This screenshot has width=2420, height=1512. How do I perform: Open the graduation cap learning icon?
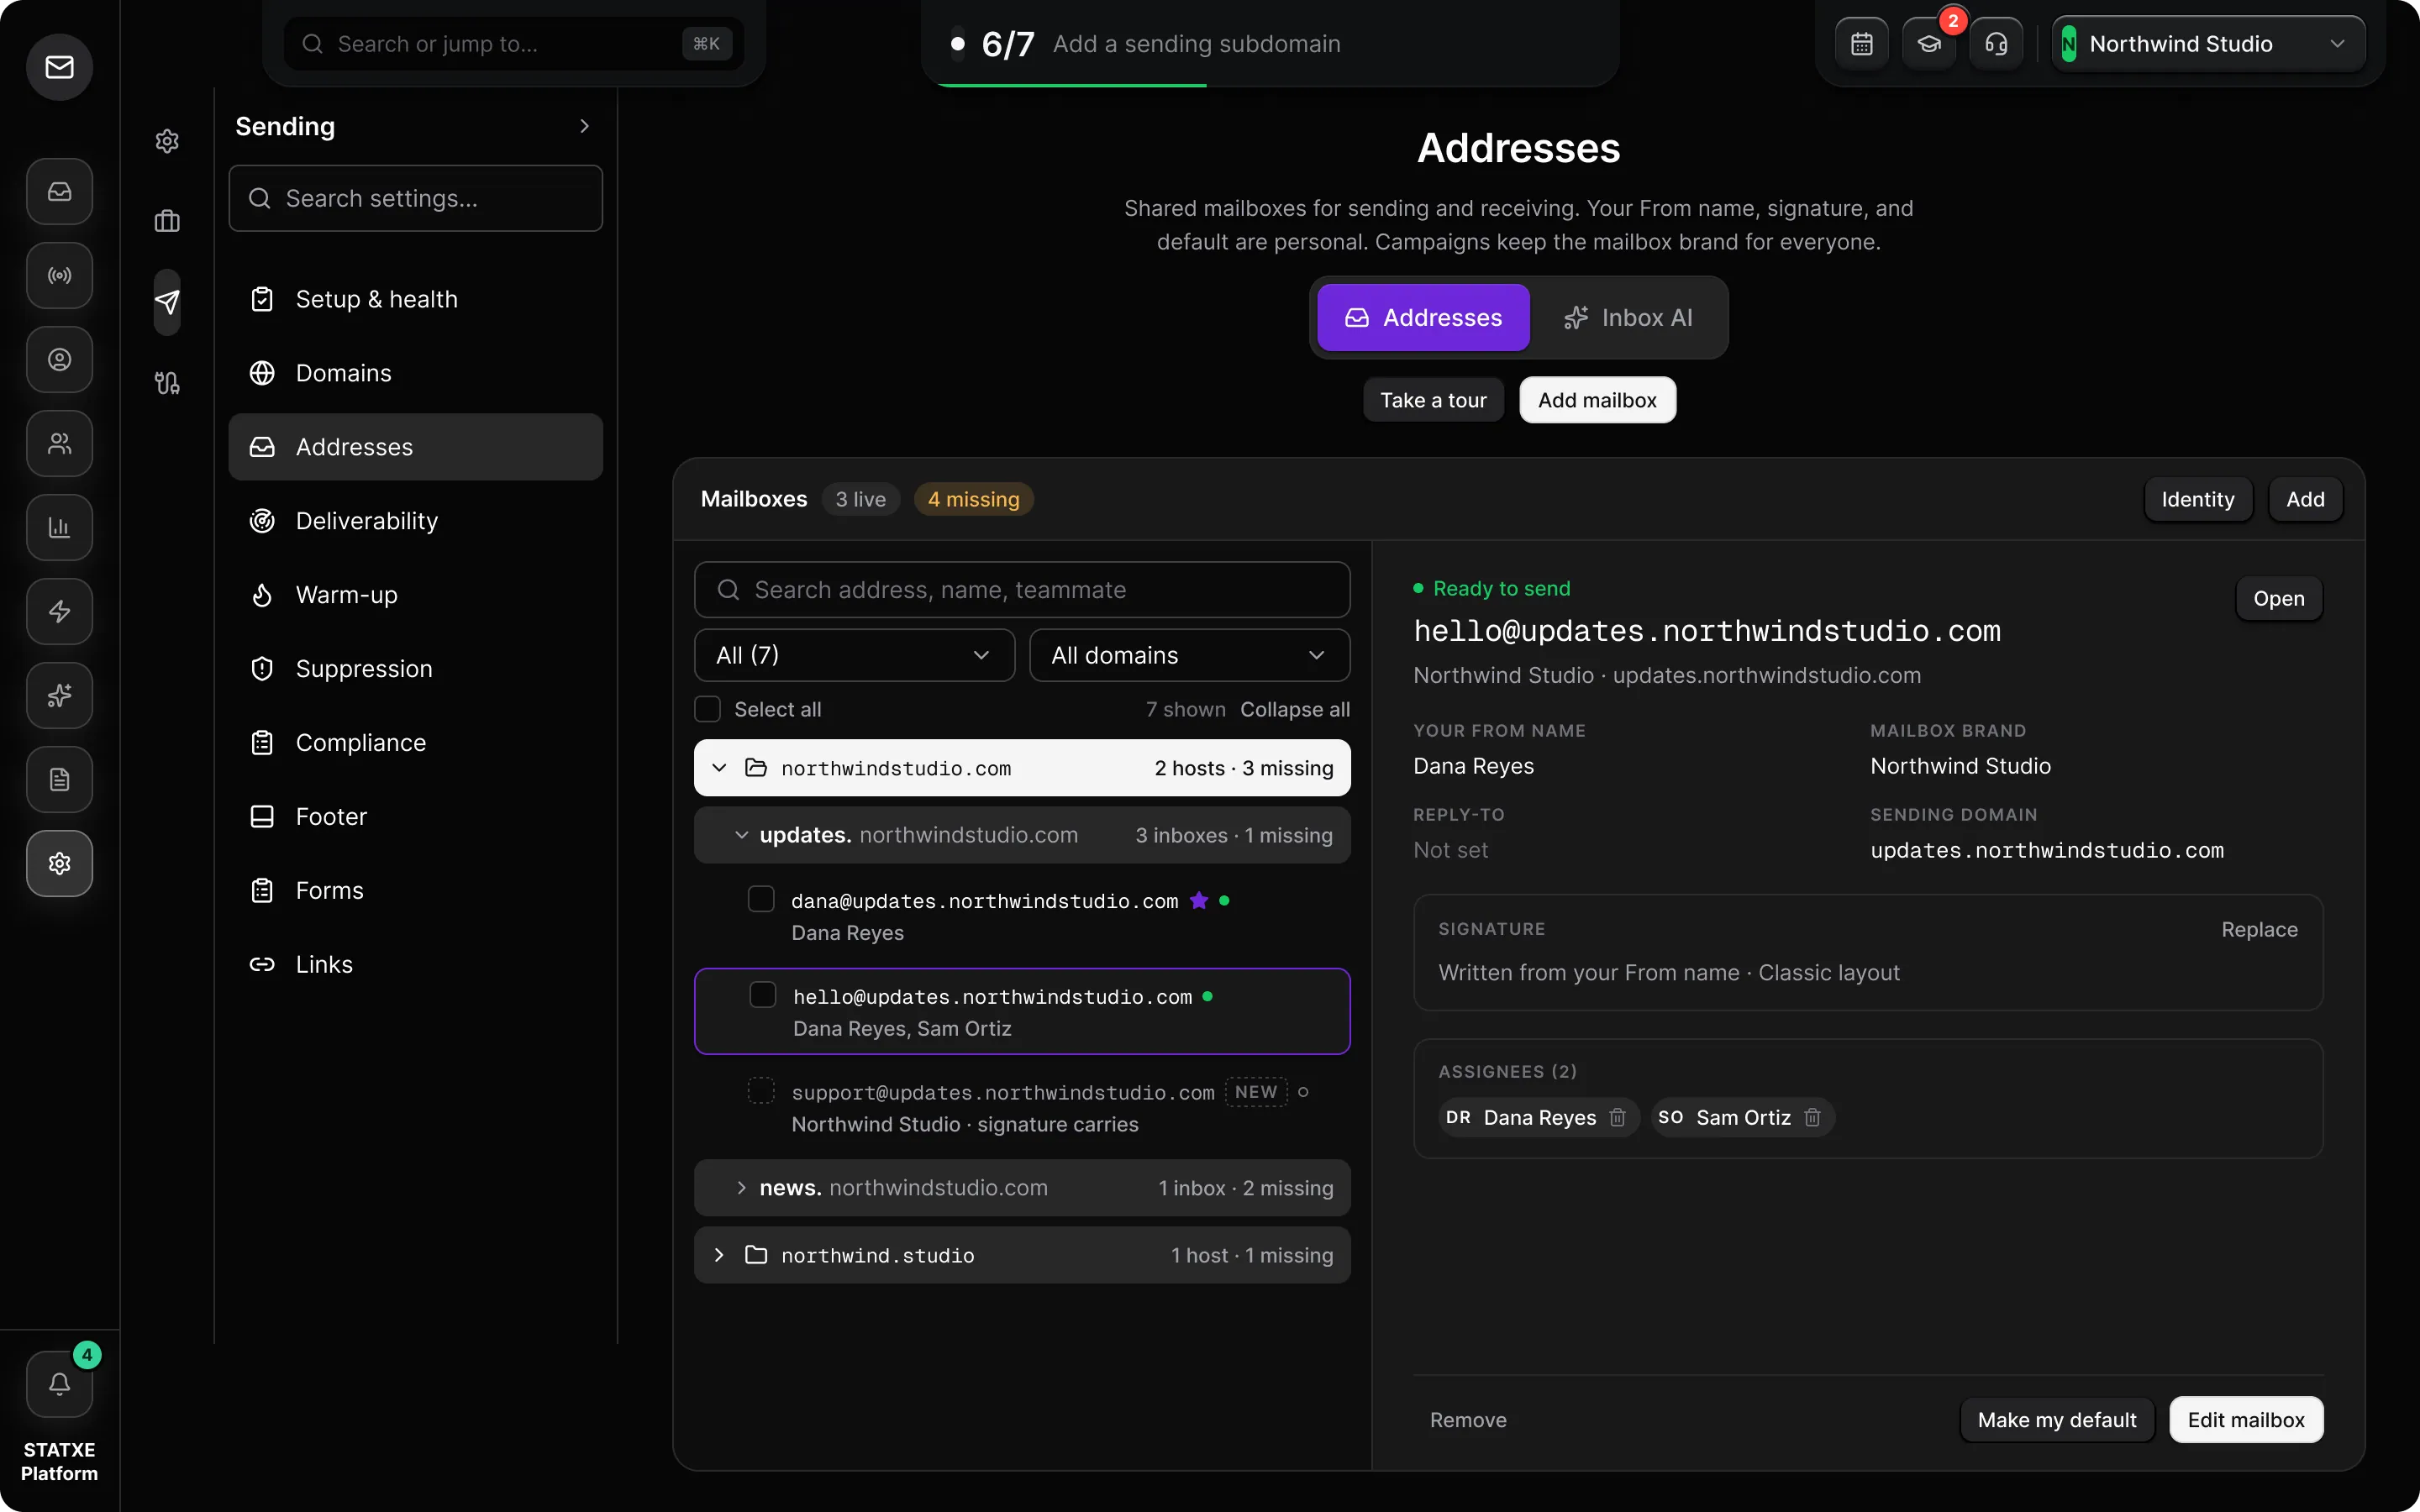point(1929,44)
